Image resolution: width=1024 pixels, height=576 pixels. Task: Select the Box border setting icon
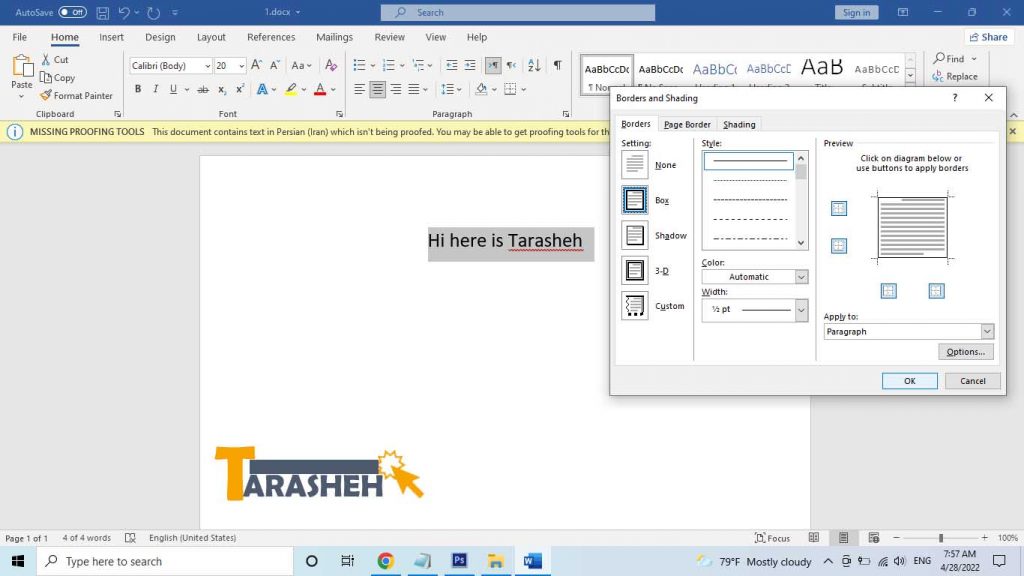[634, 200]
